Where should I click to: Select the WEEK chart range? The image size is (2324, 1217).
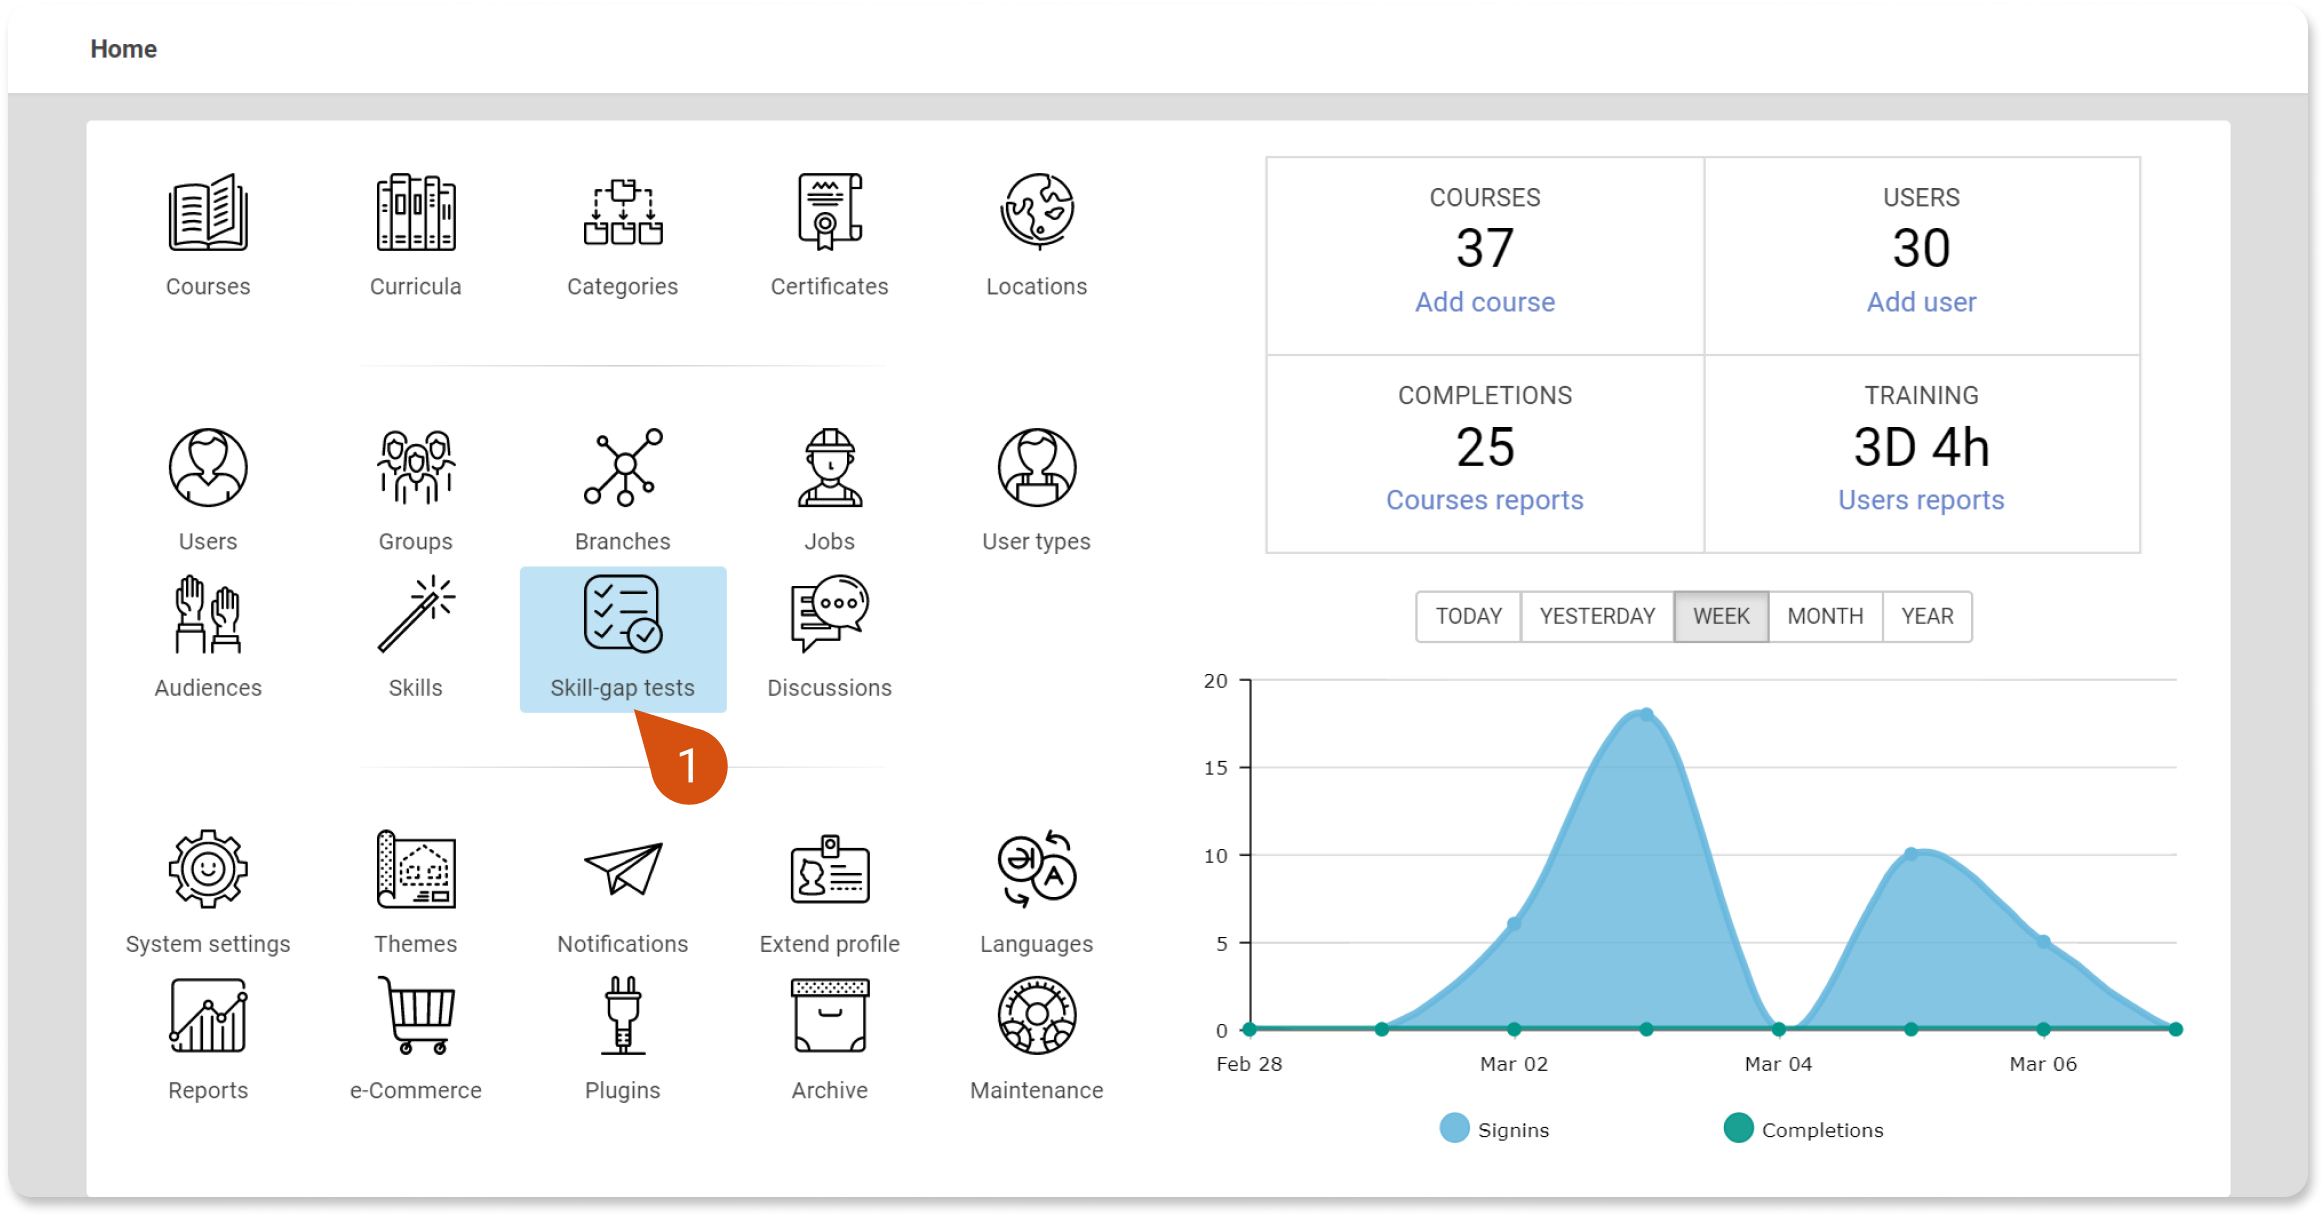pos(1721,616)
